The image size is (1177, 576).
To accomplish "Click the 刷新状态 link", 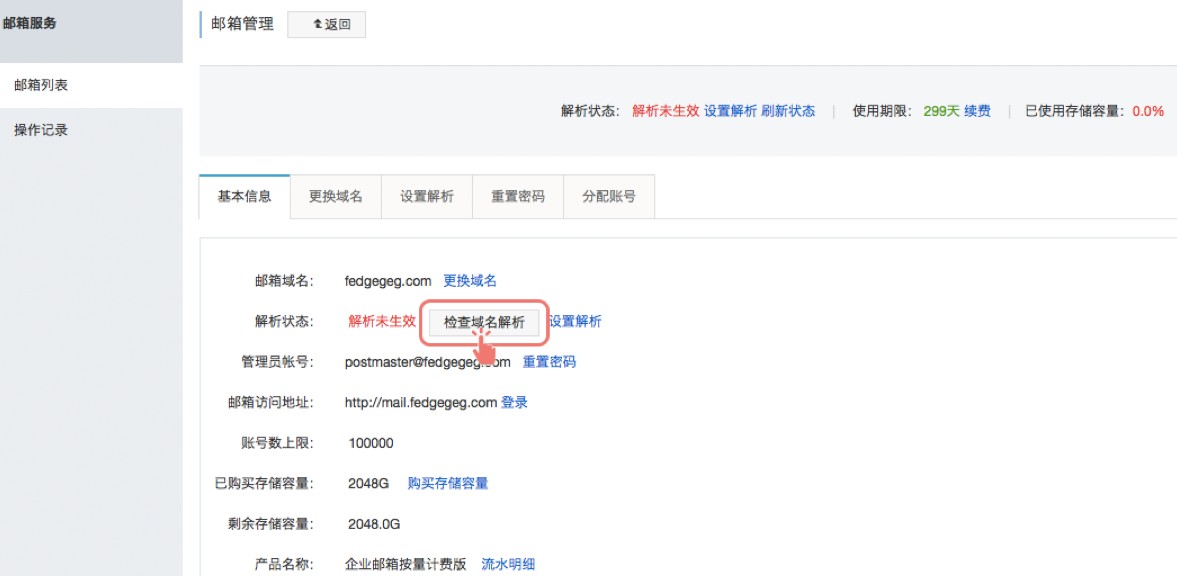I will [788, 112].
